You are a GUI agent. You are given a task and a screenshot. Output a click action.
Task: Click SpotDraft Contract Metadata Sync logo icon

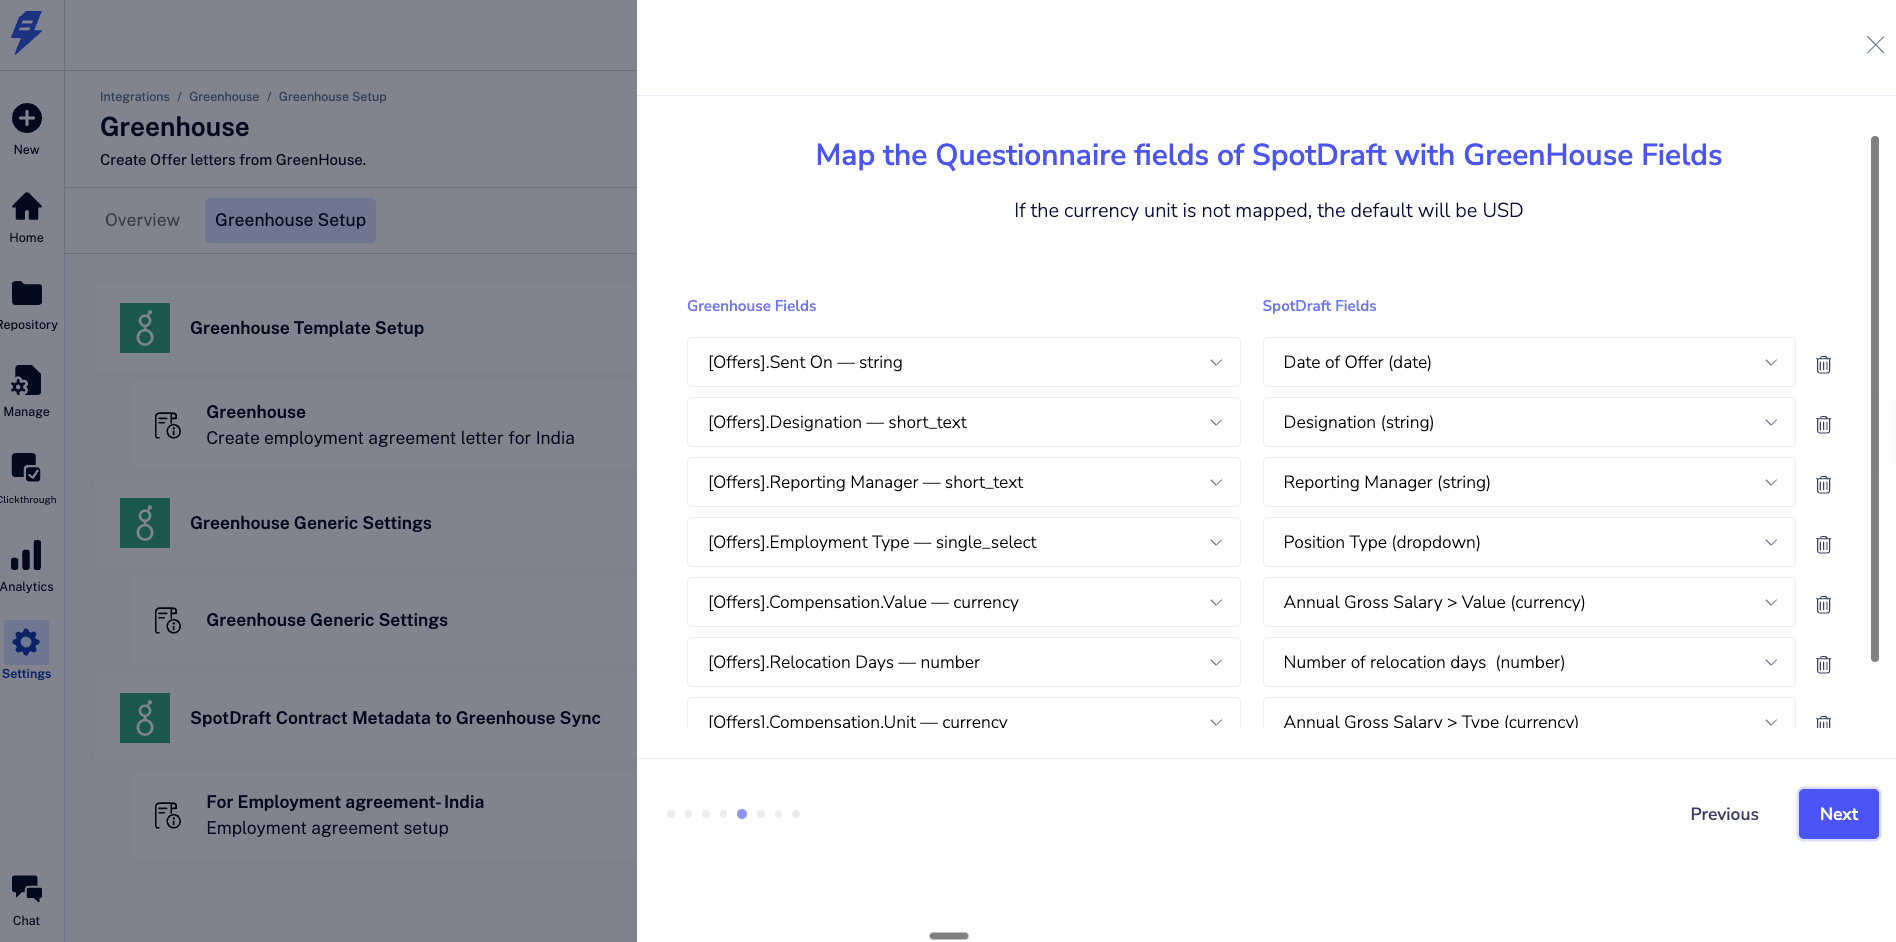[x=145, y=718]
